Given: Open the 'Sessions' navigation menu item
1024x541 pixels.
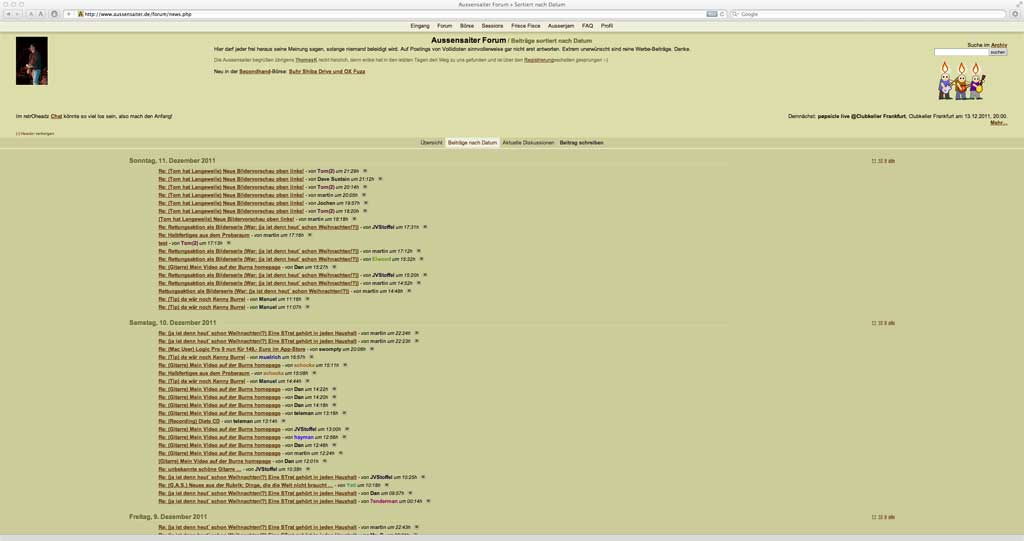Looking at the screenshot, I should pos(492,26).
